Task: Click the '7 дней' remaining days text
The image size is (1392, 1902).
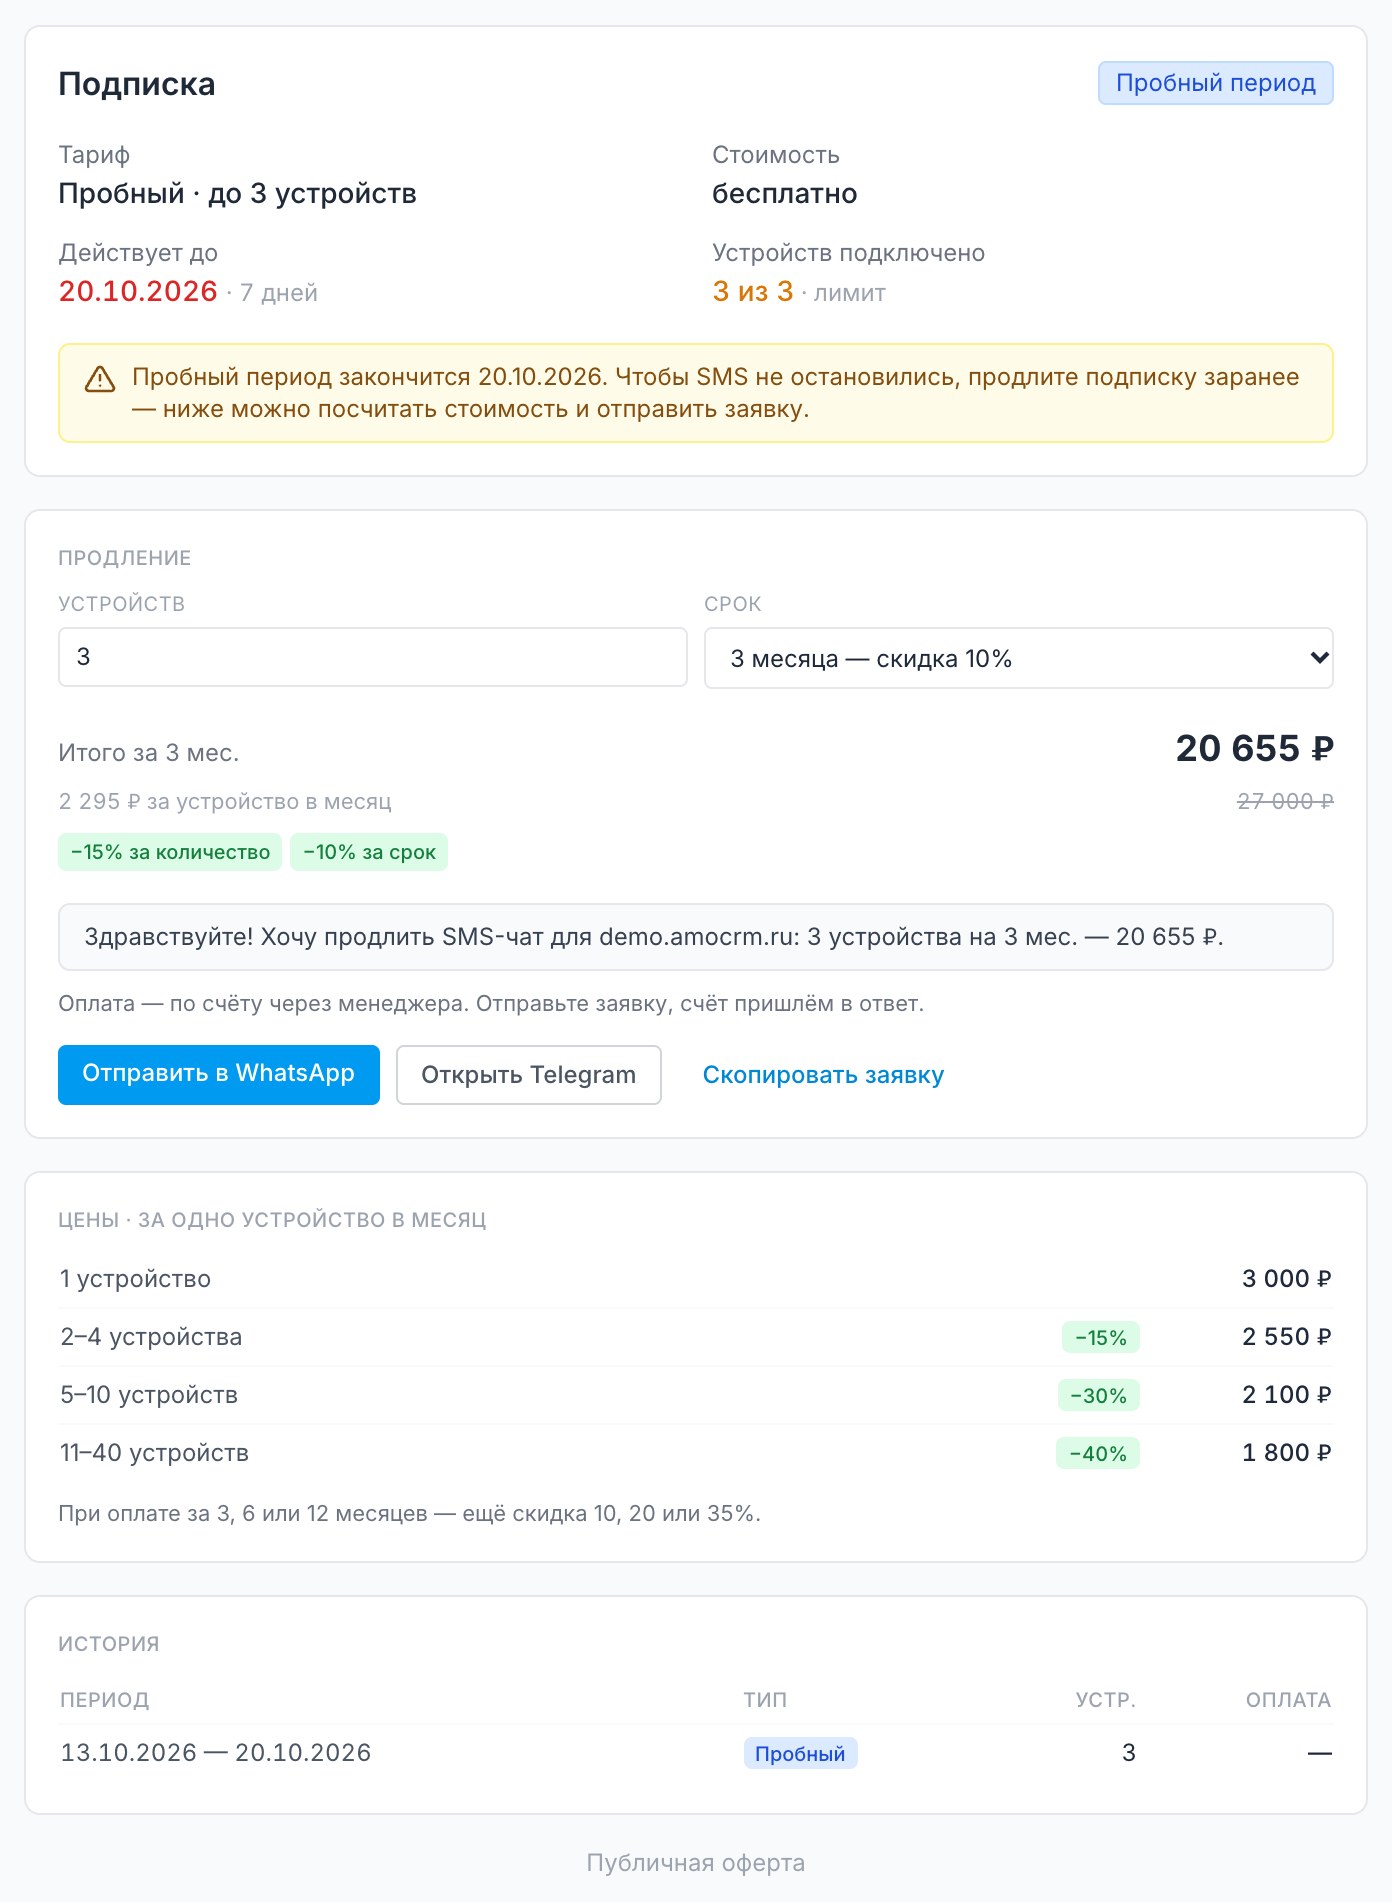Action: [279, 293]
